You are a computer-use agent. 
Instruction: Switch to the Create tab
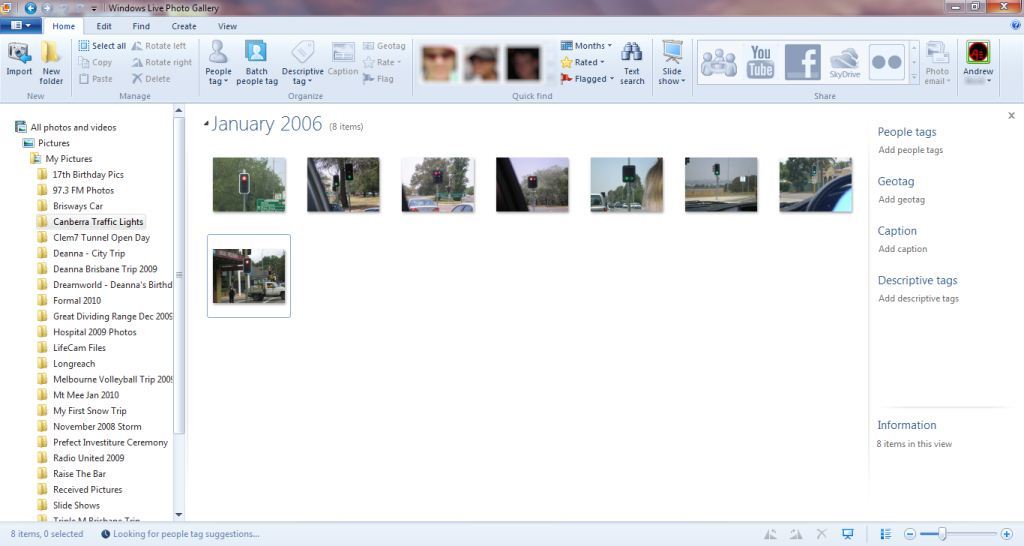[184, 26]
